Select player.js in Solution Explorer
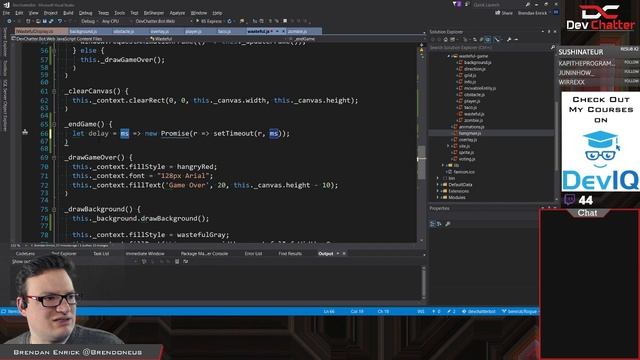The width and height of the screenshot is (640, 360). coord(472,101)
